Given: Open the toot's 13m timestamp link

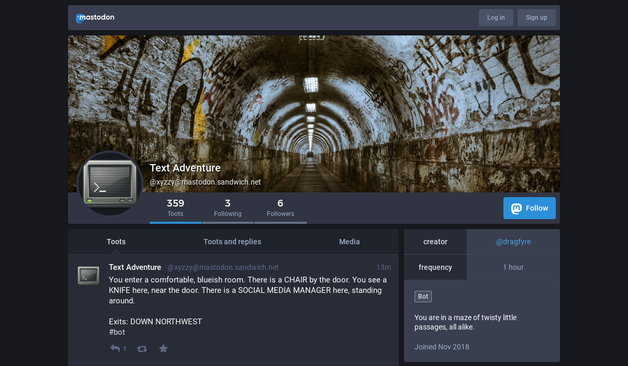Looking at the screenshot, I should point(383,267).
